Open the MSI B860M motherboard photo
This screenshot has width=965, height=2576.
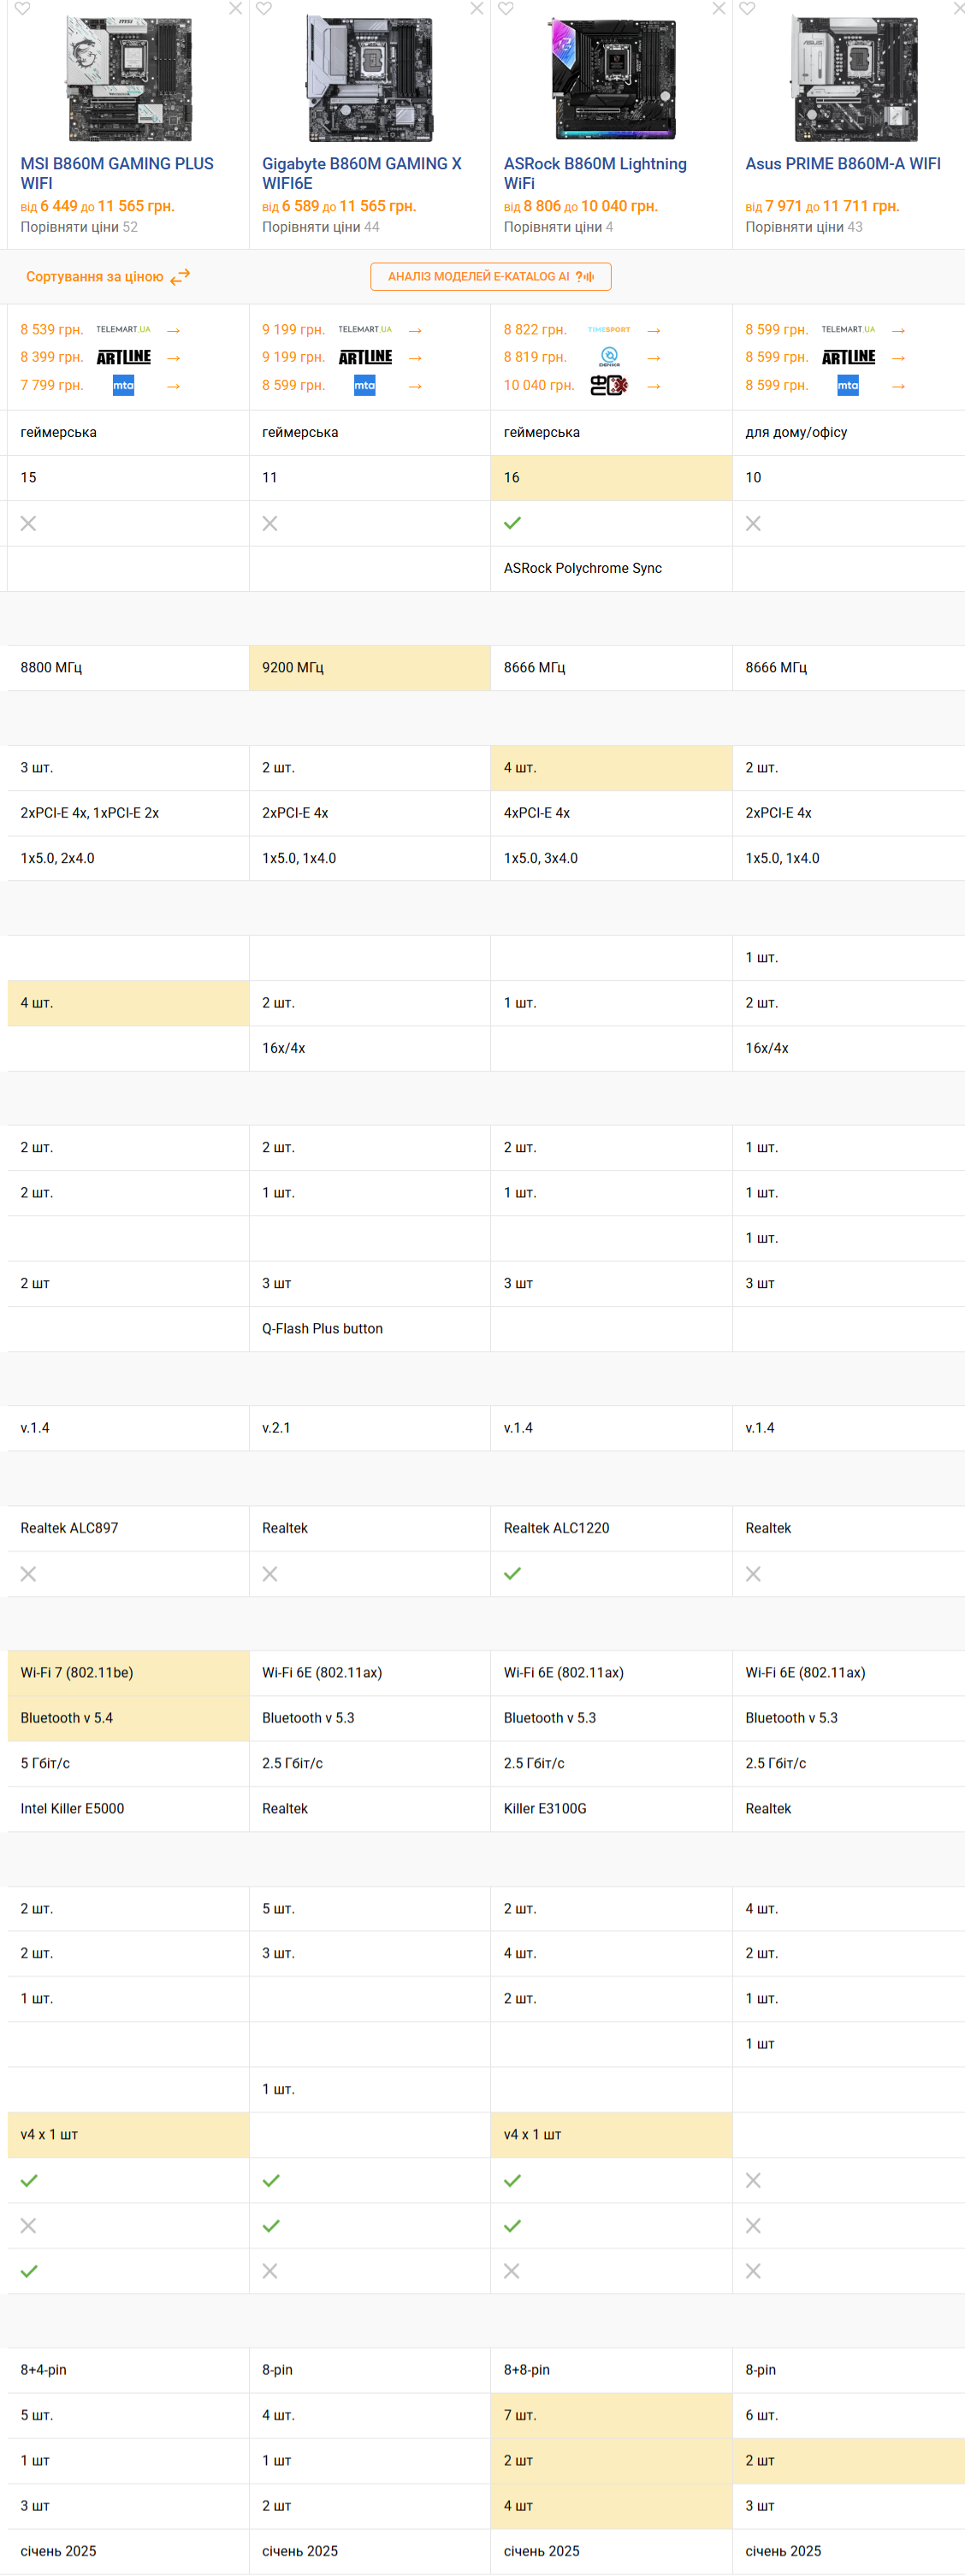pos(129,79)
